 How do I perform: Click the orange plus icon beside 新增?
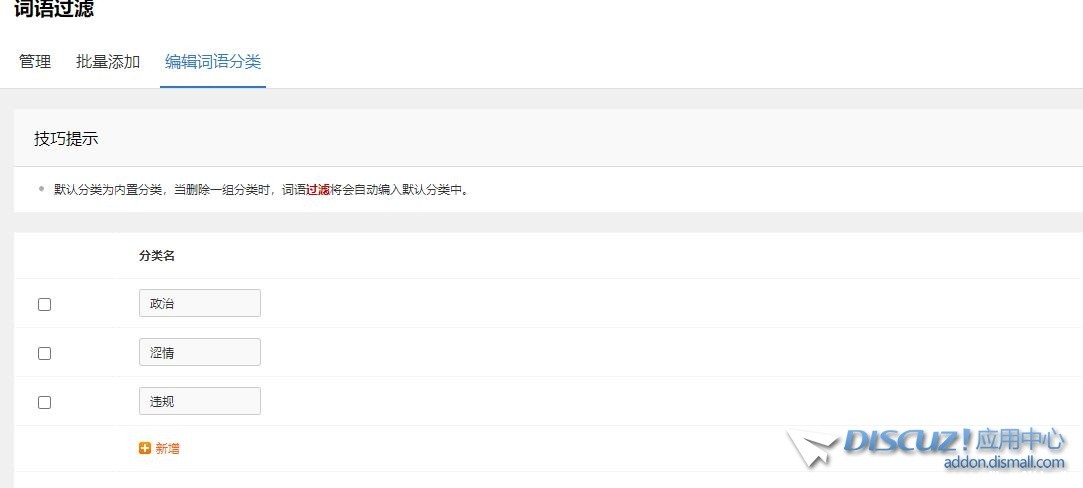(x=144, y=449)
